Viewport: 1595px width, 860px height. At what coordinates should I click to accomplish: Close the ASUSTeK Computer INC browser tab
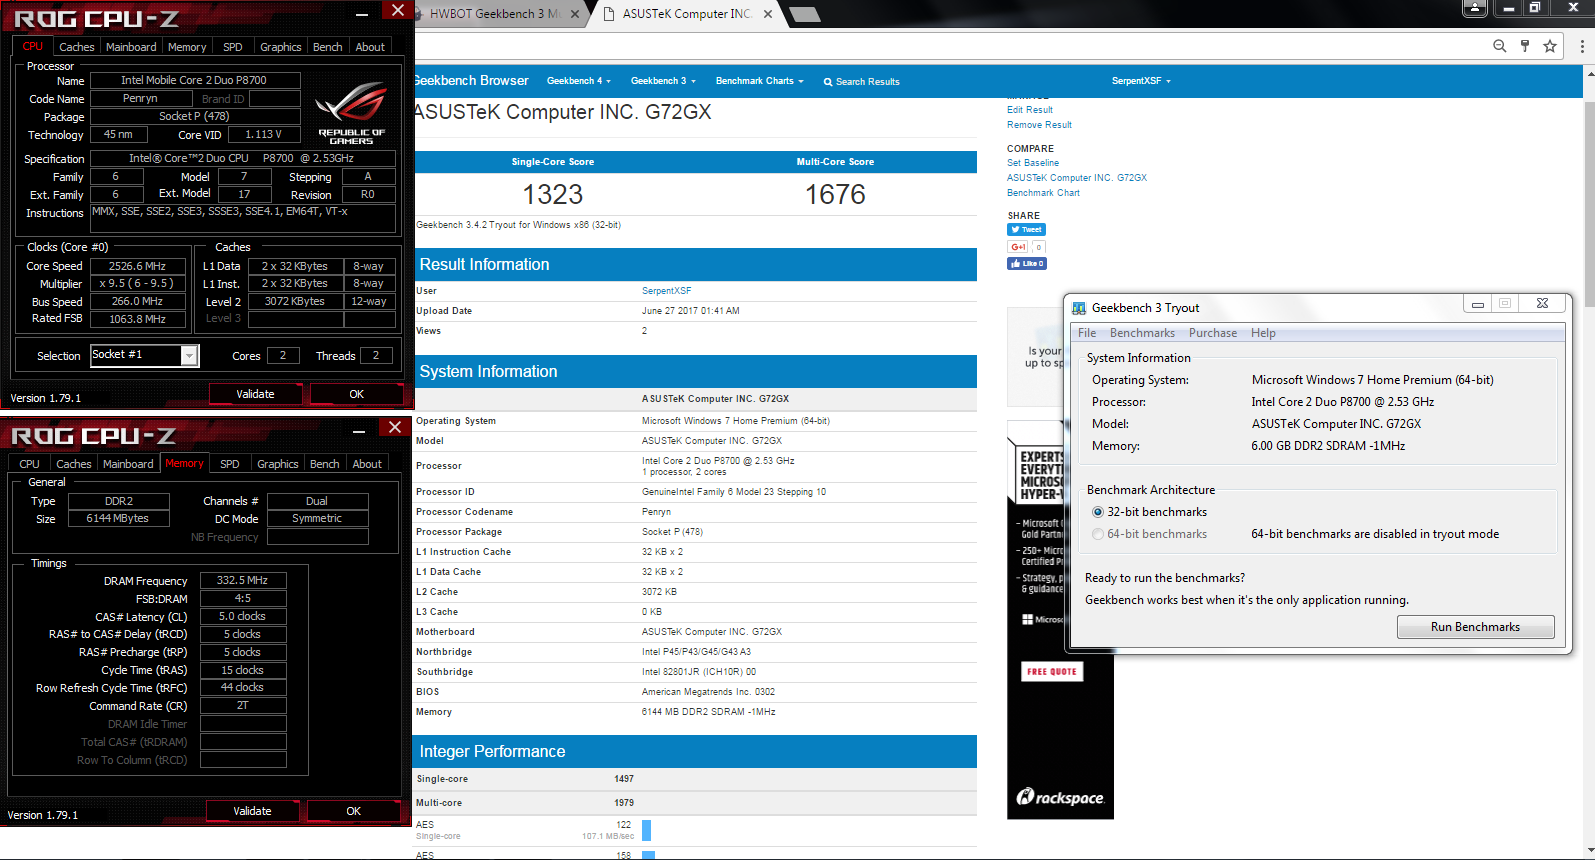click(768, 14)
